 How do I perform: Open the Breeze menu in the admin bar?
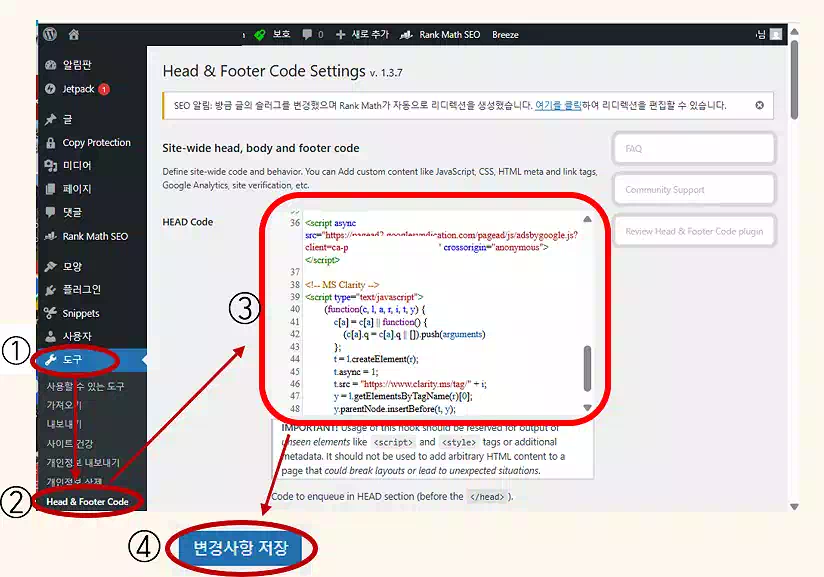click(x=505, y=34)
